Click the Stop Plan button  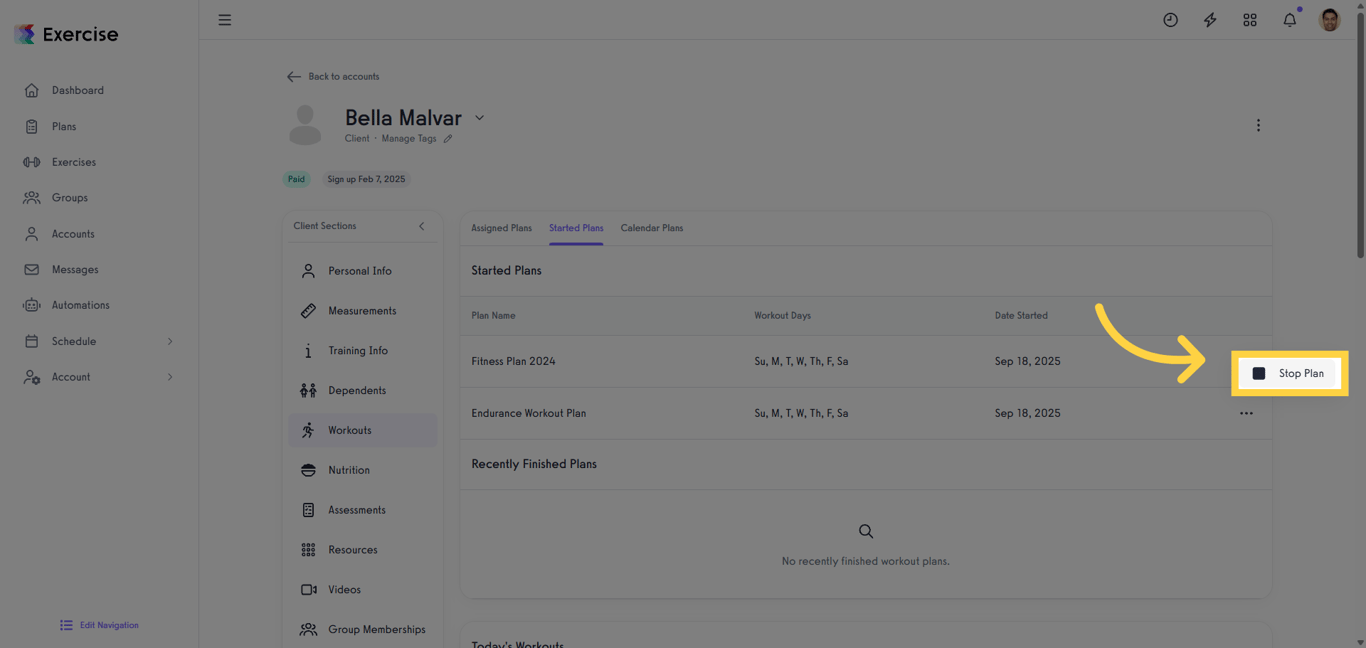click(x=1289, y=373)
